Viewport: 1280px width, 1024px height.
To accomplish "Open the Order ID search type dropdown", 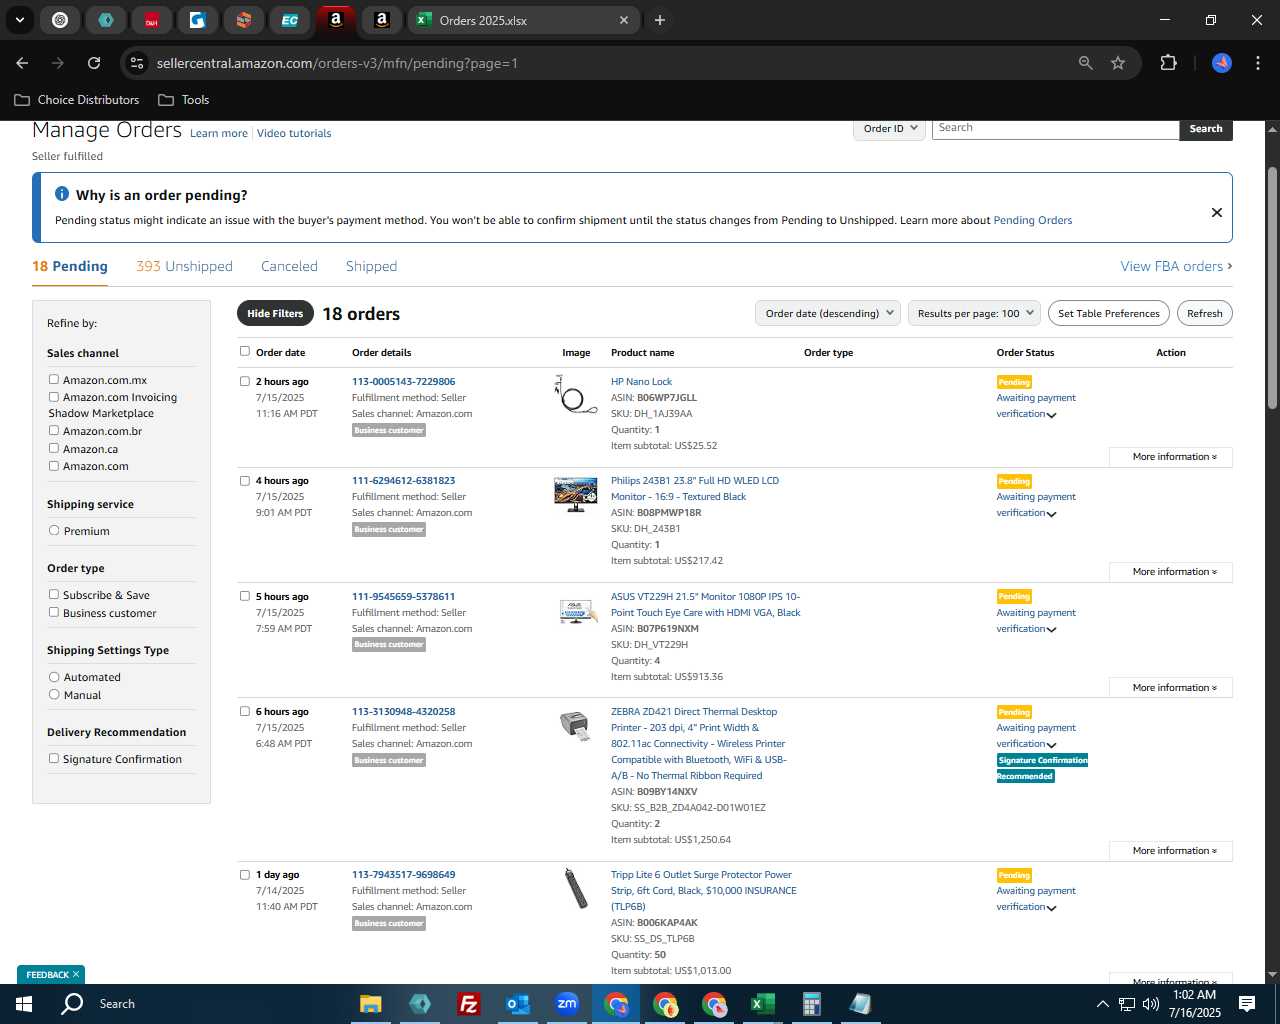I will pos(889,128).
